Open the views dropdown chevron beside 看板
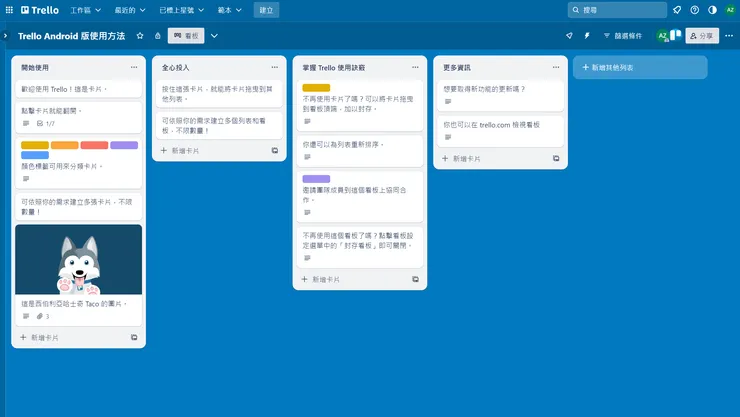740x417 pixels. 214,36
